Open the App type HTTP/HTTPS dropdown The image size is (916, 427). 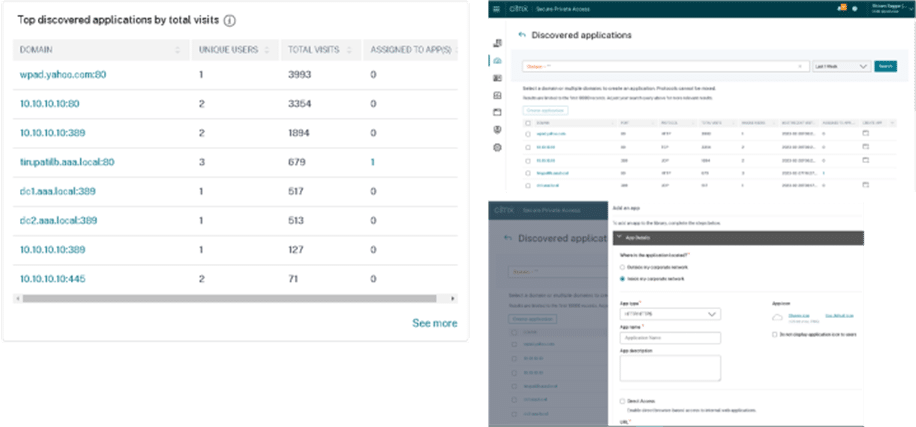[670, 314]
